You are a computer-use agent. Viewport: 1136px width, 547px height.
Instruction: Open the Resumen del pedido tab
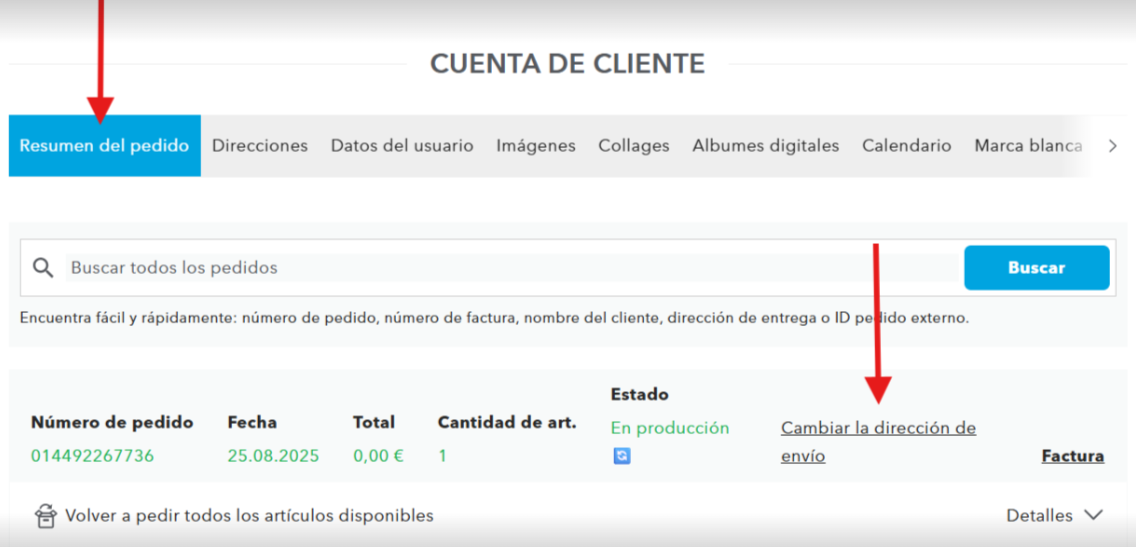(104, 146)
